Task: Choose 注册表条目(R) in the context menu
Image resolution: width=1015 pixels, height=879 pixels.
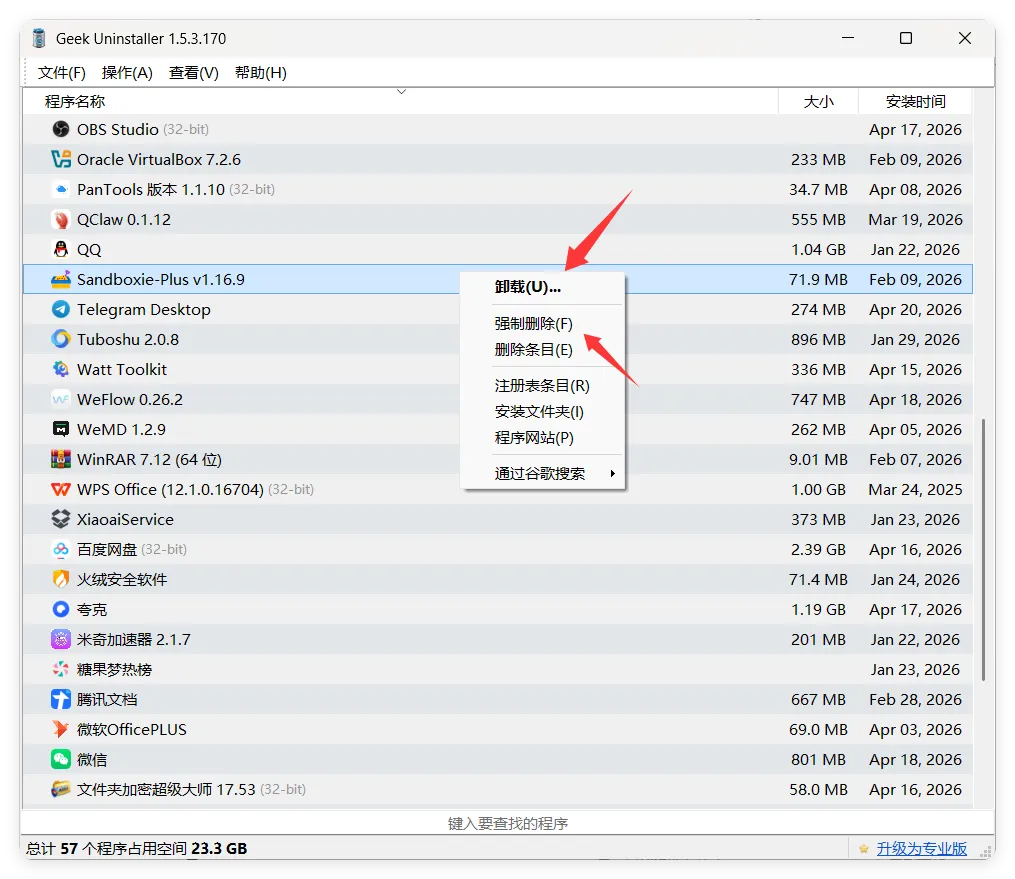Action: pyautogui.click(x=542, y=386)
